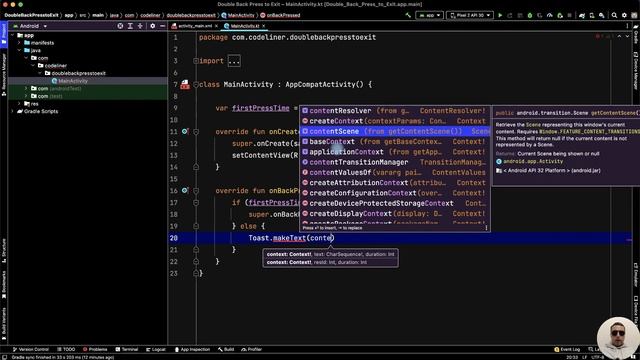Open IDE settings gear in top toolbar

(x=624, y=15)
